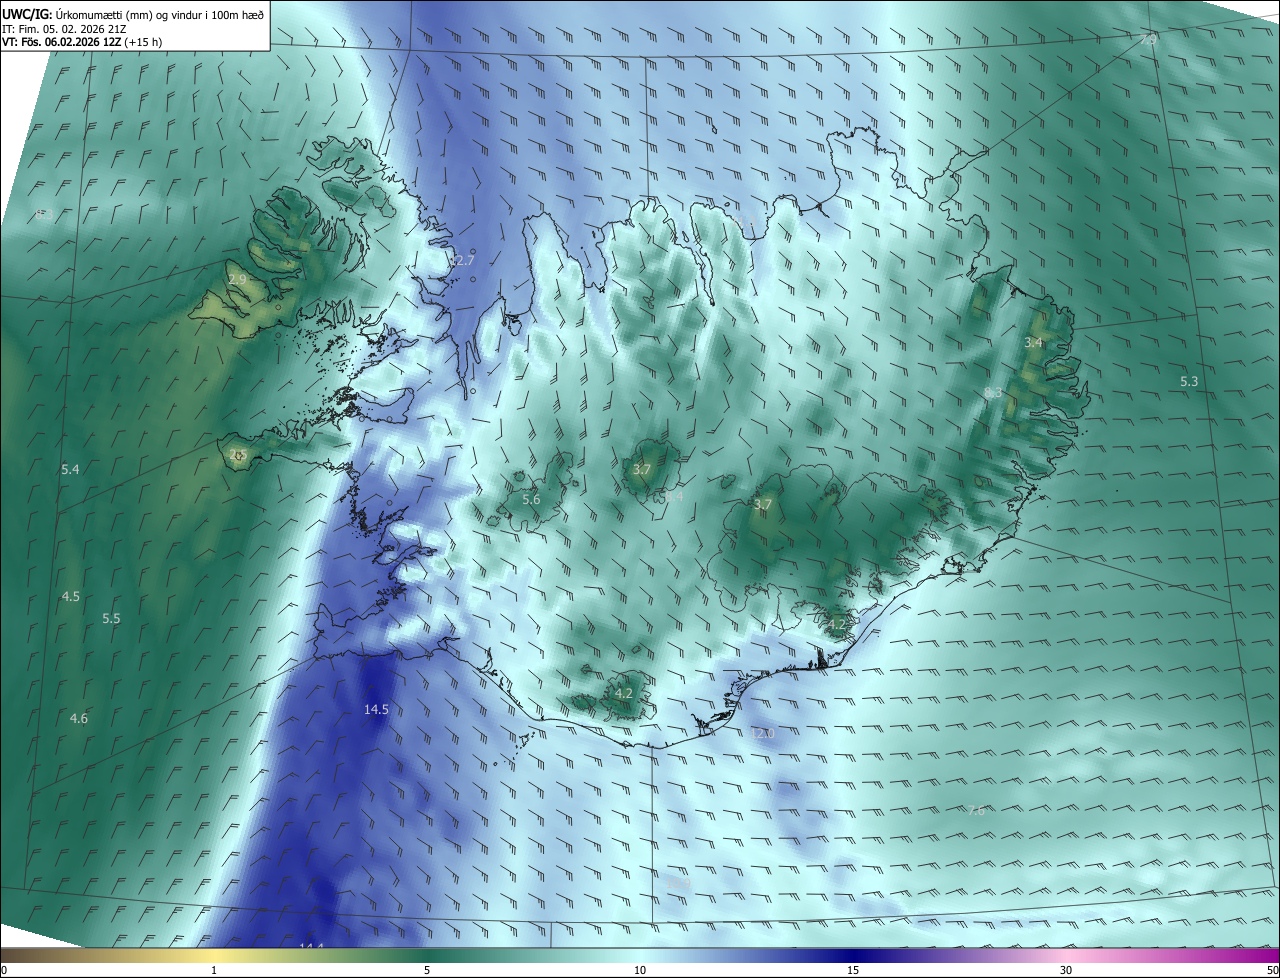
Task: Click the 5.3 value over the sea
Action: pos(1189,381)
